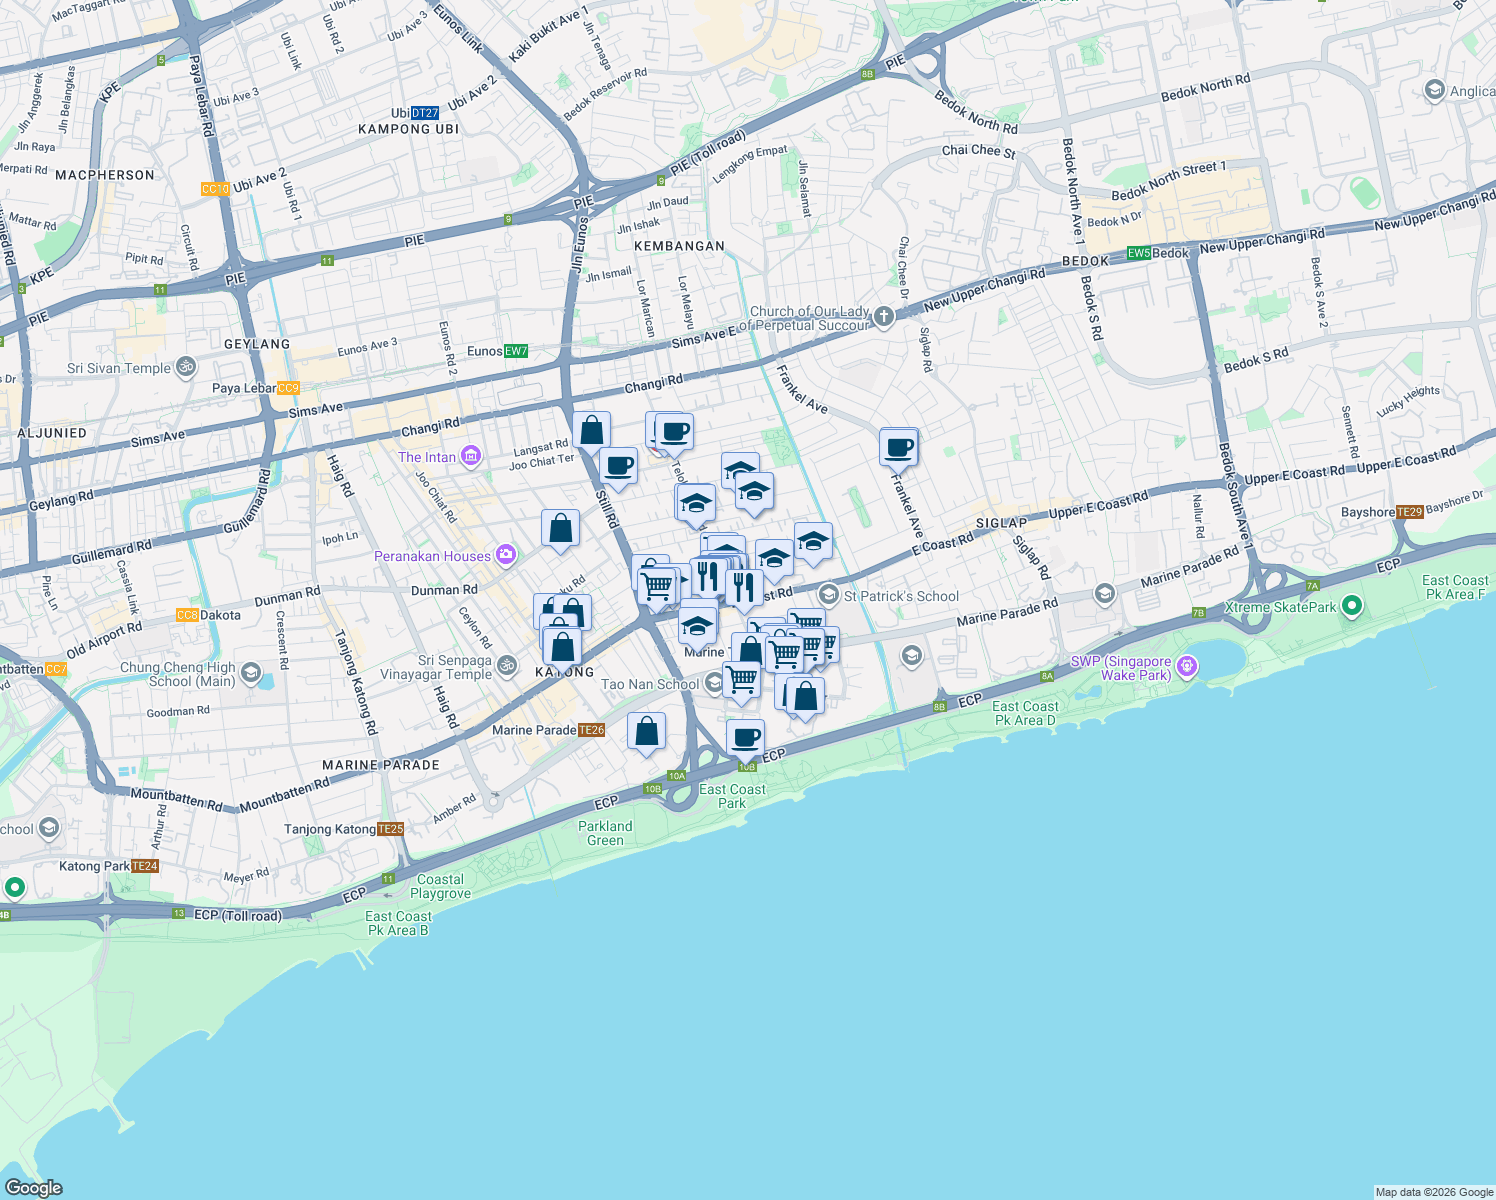Select East Coast Pk Area B label
Screen dimensions: 1496x1200
click(398, 923)
